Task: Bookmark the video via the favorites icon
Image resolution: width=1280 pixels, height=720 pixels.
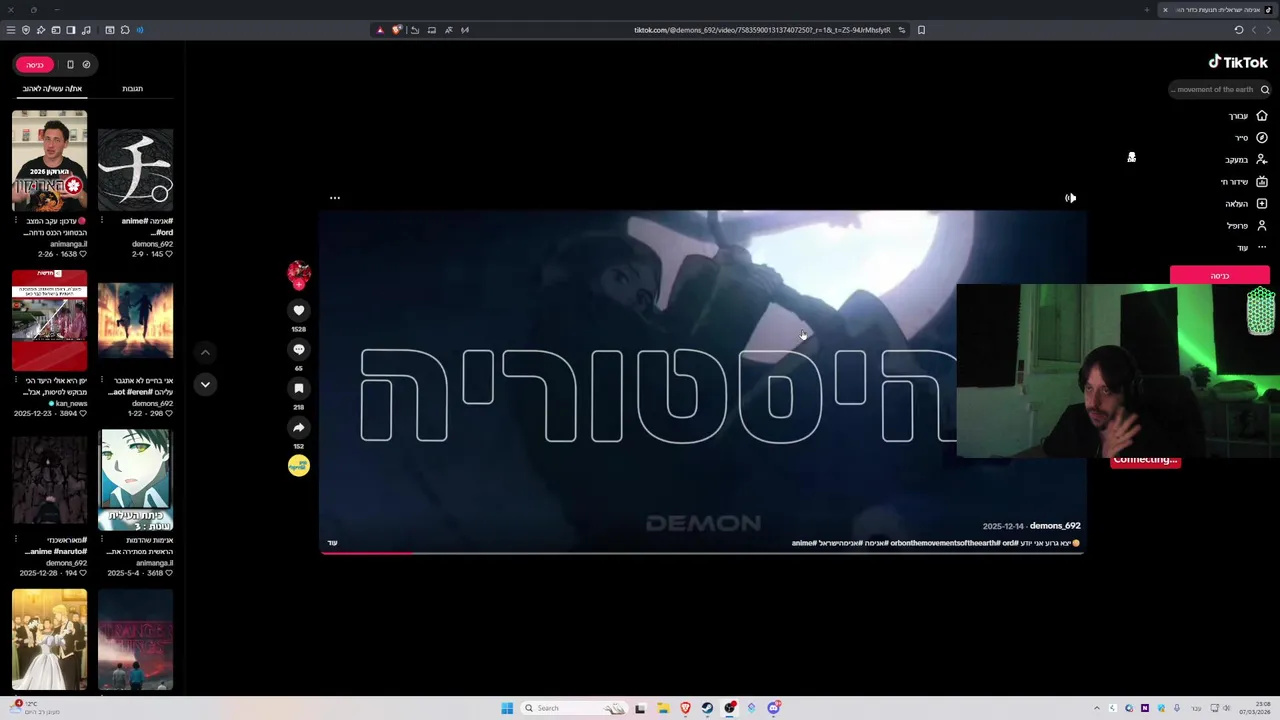Action: click(298, 389)
